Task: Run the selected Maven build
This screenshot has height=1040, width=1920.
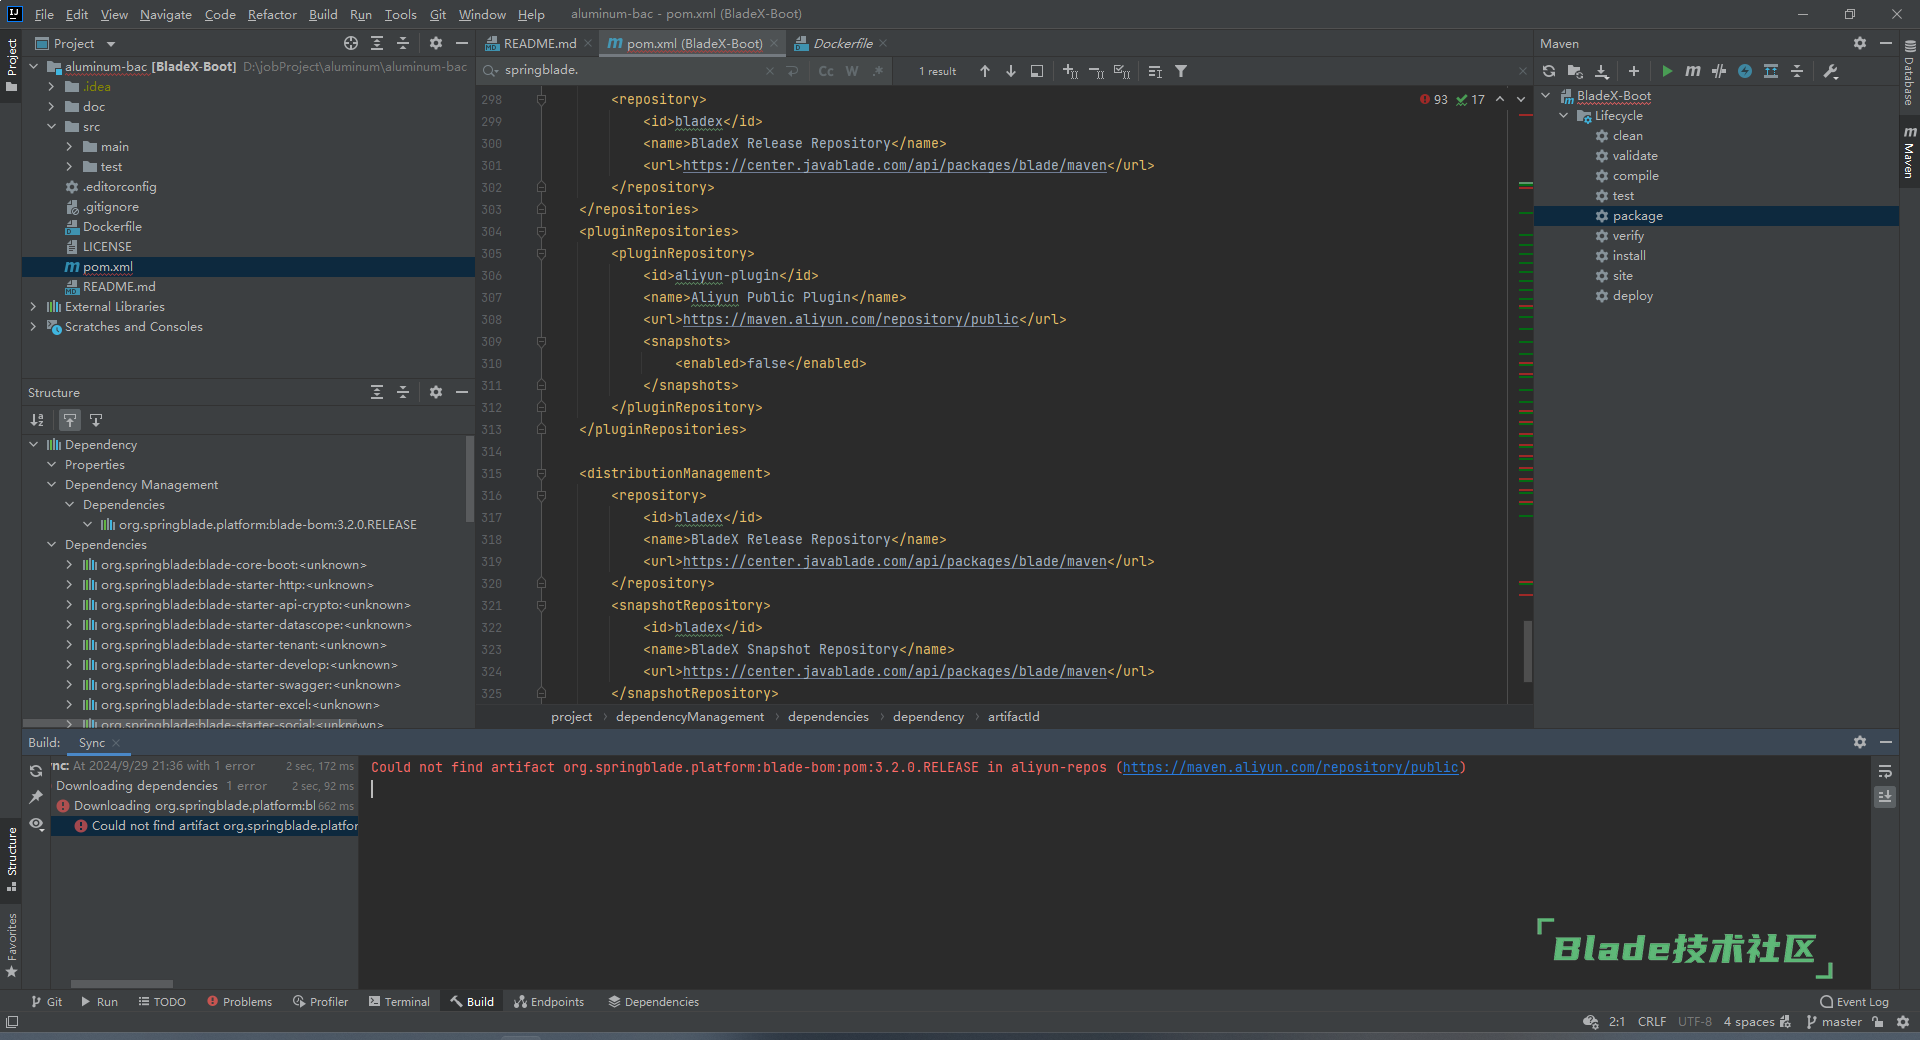Action: pyautogui.click(x=1666, y=71)
